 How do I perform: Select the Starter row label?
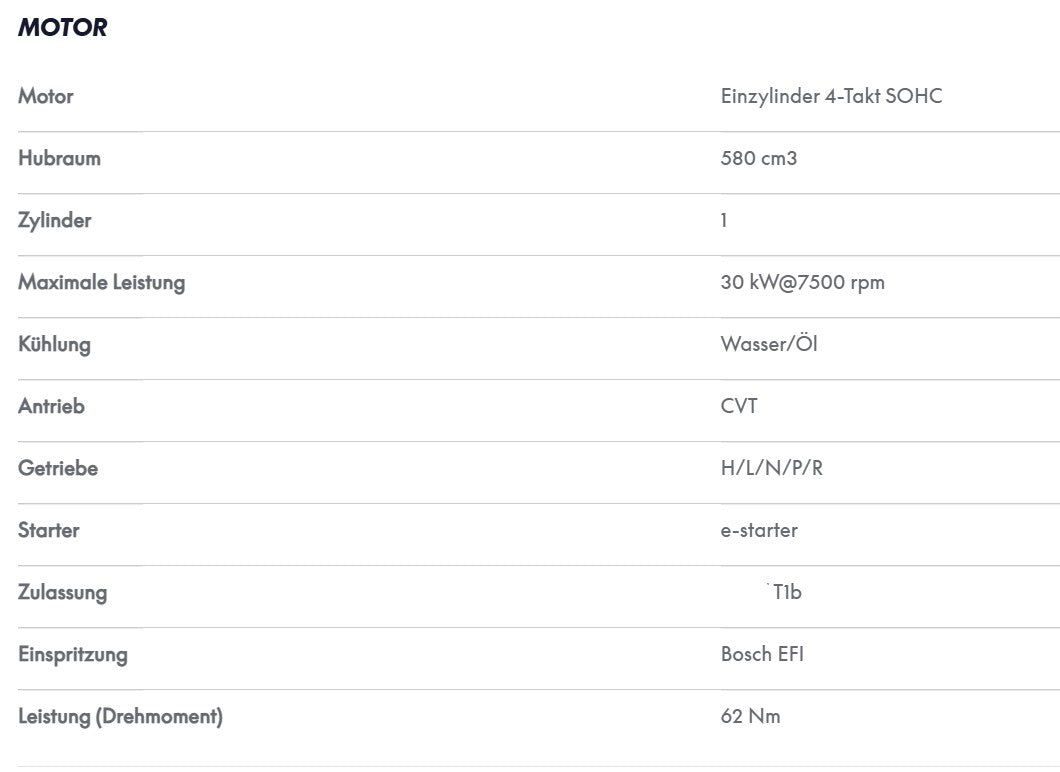pos(49,530)
